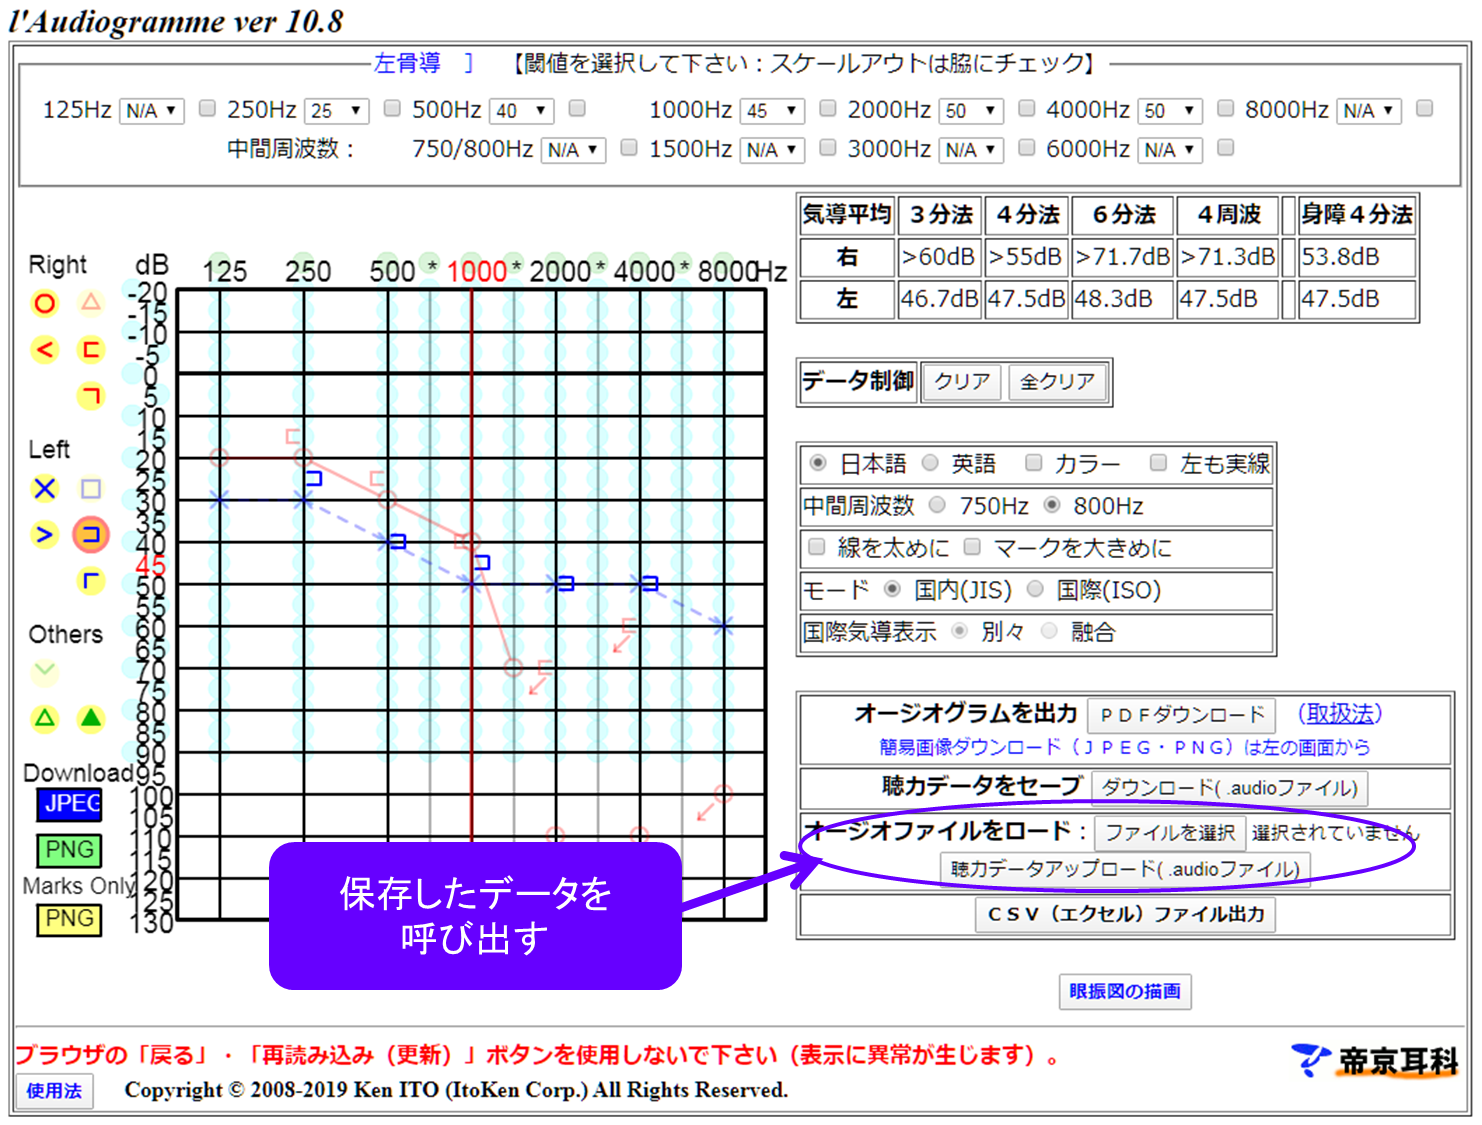
Task: Check scale-out box next to 125Hz
Action: (x=207, y=108)
